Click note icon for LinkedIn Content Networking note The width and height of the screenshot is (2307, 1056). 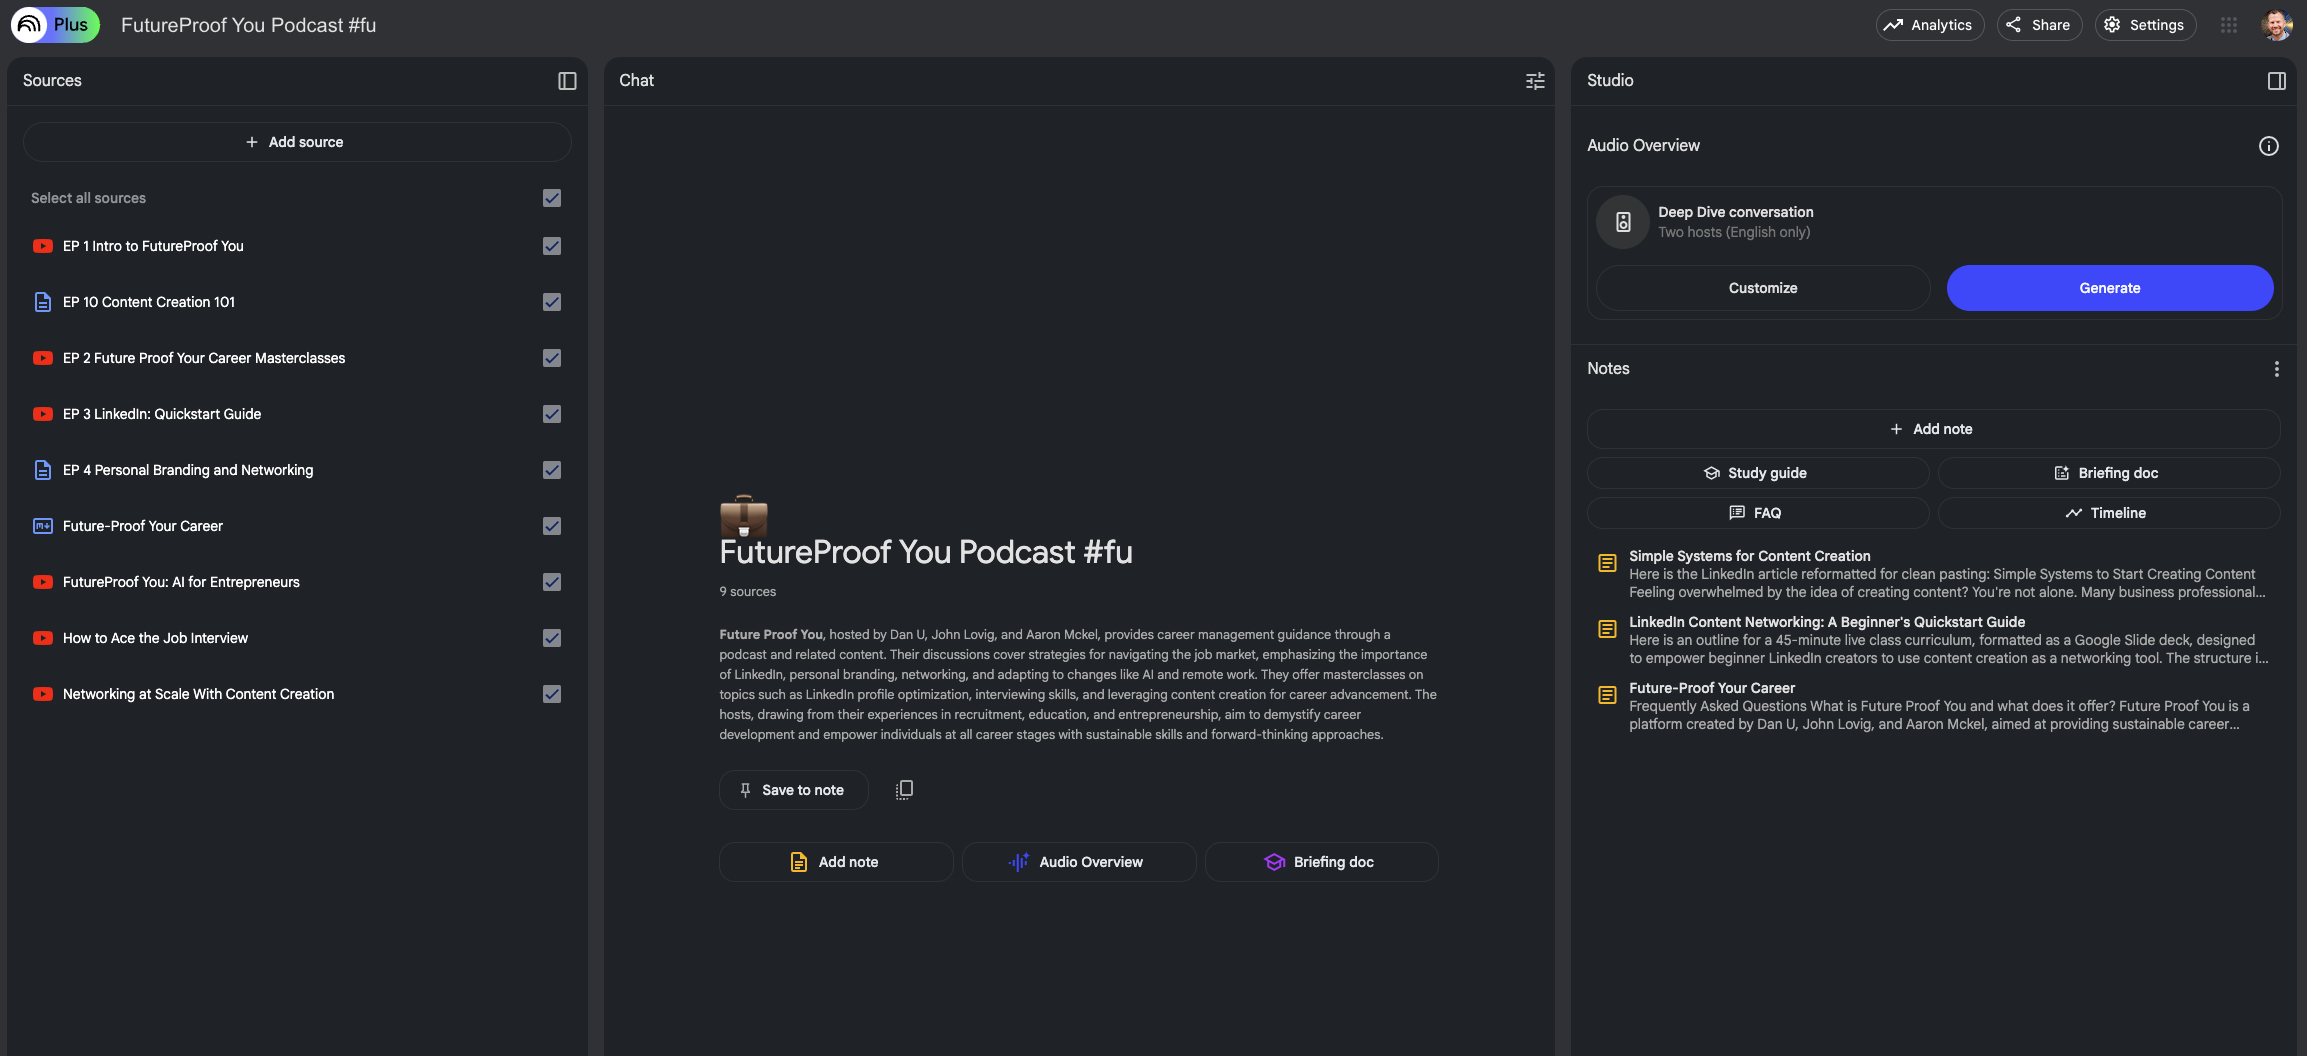tap(1607, 629)
